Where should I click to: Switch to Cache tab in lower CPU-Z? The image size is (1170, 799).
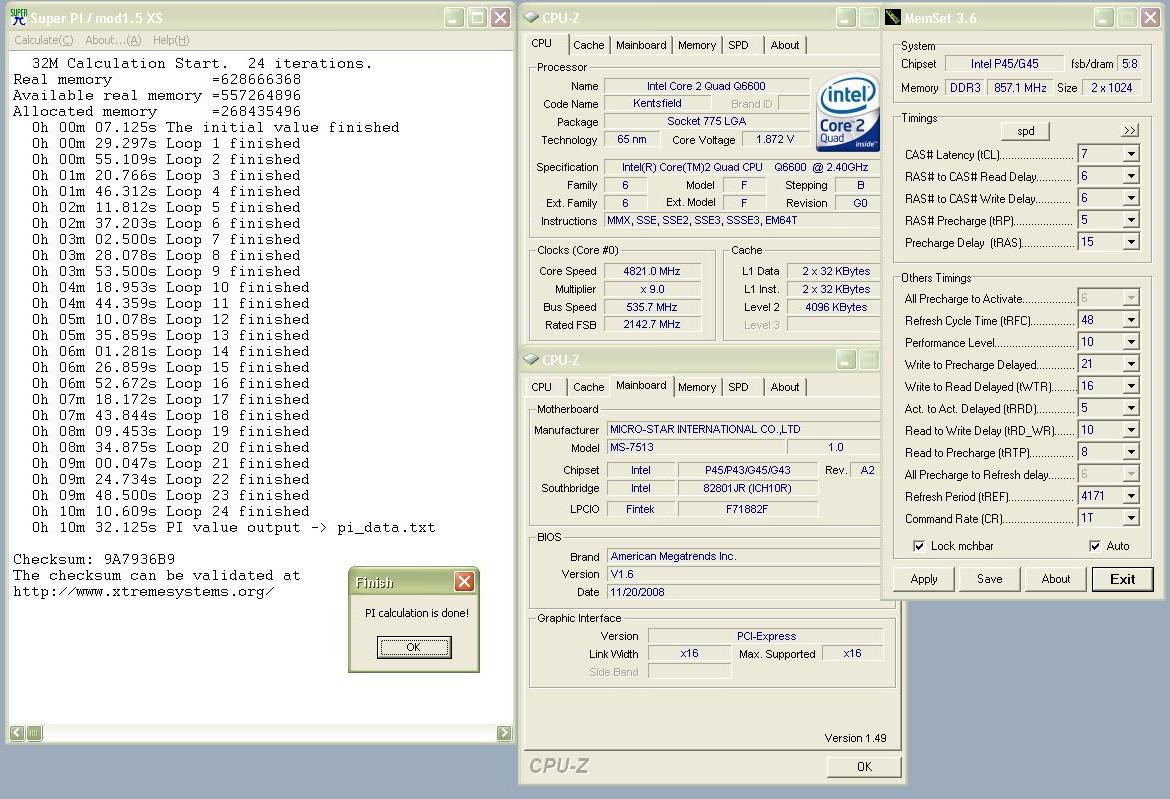(589, 387)
